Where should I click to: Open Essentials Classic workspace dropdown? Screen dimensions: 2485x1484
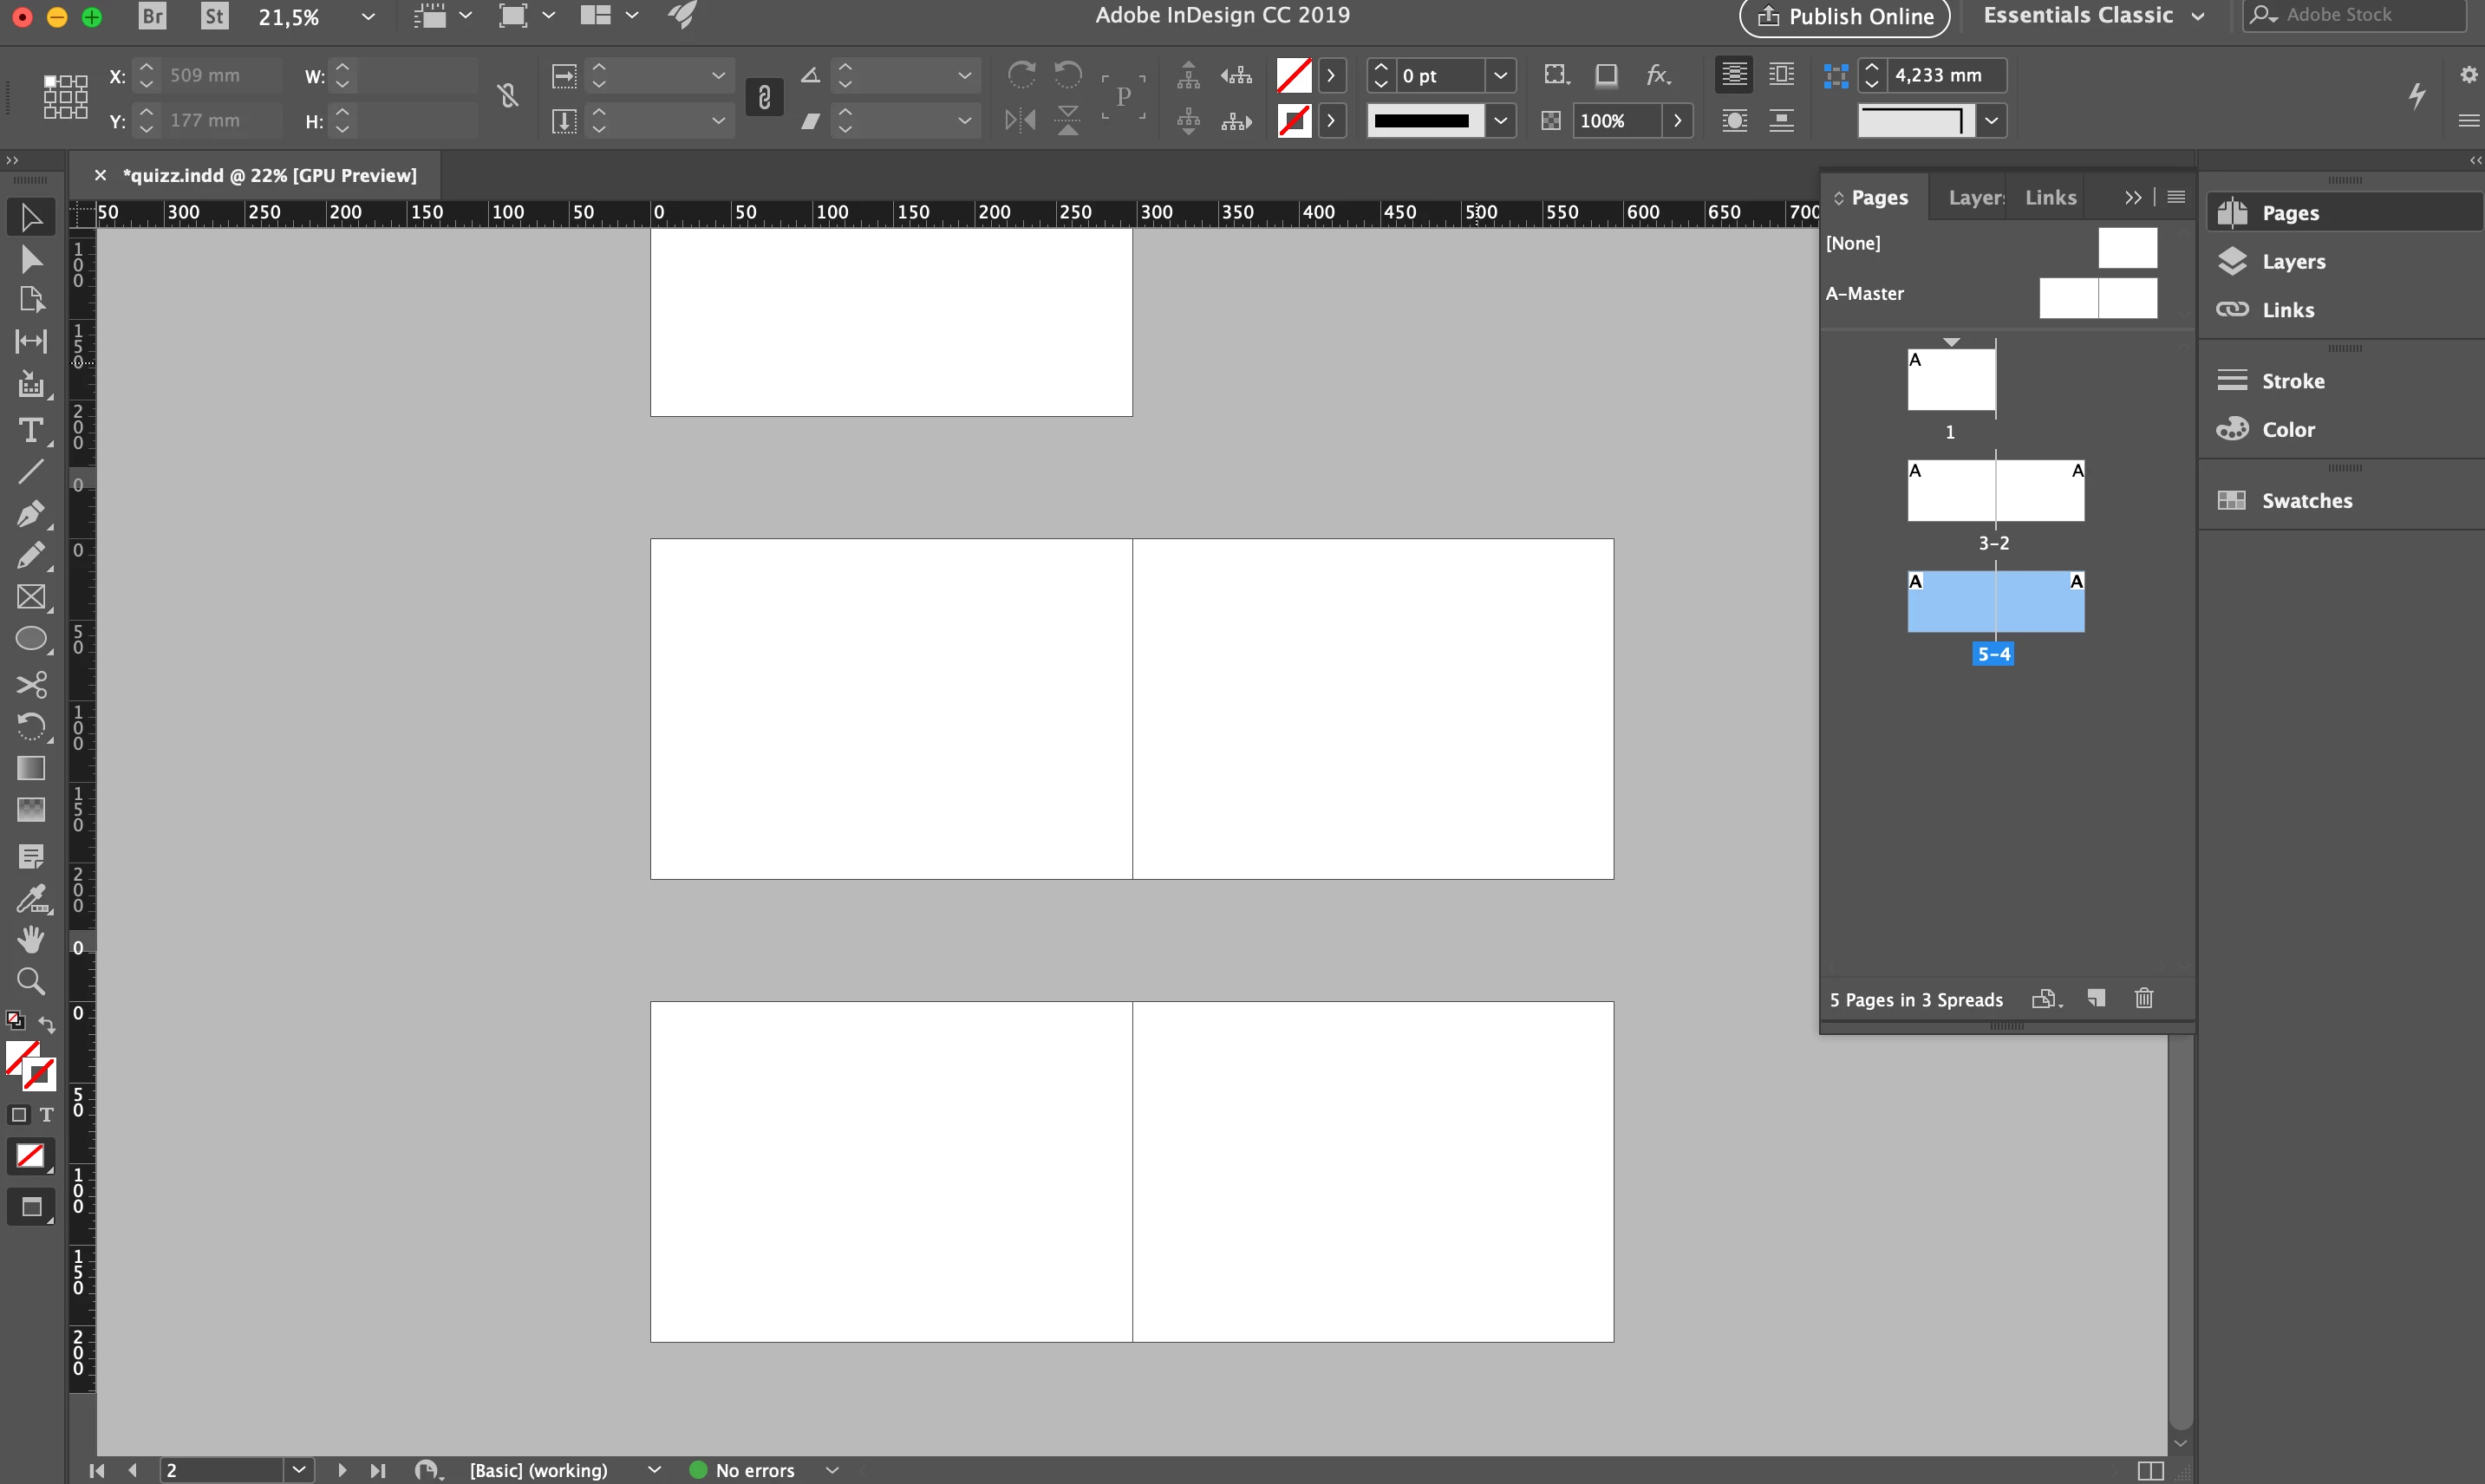coord(2198,16)
